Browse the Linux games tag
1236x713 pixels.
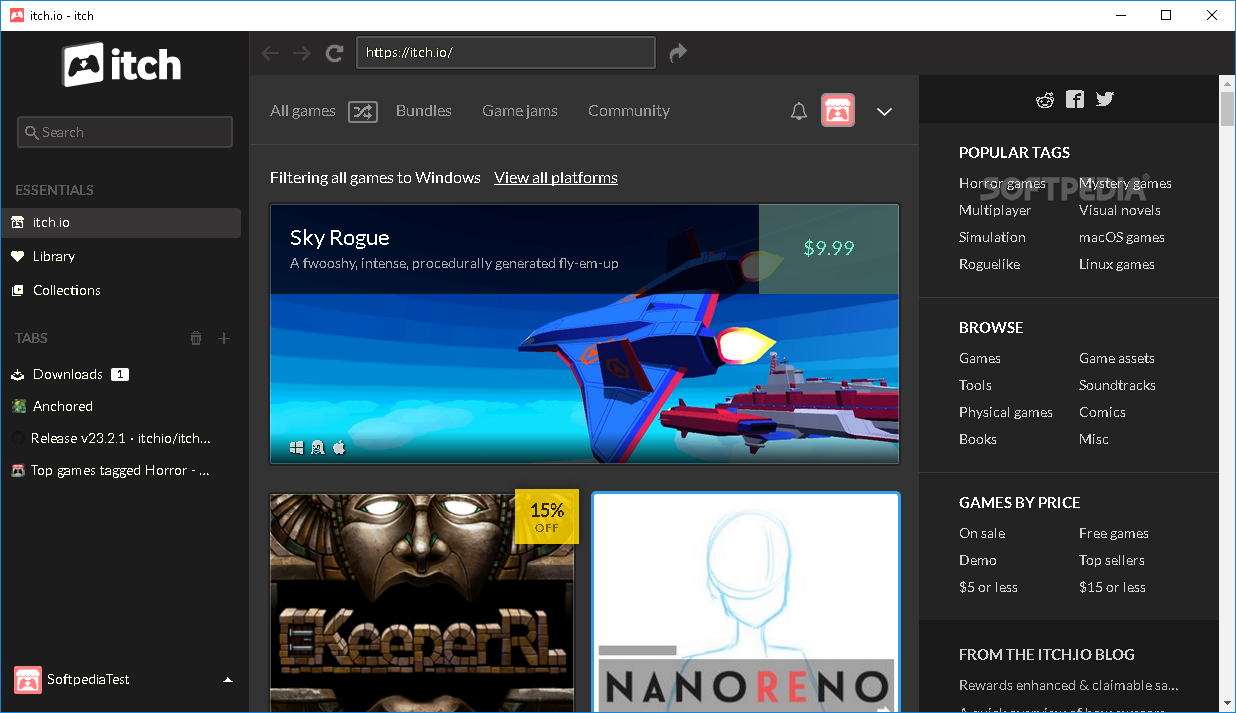[x=1117, y=264]
